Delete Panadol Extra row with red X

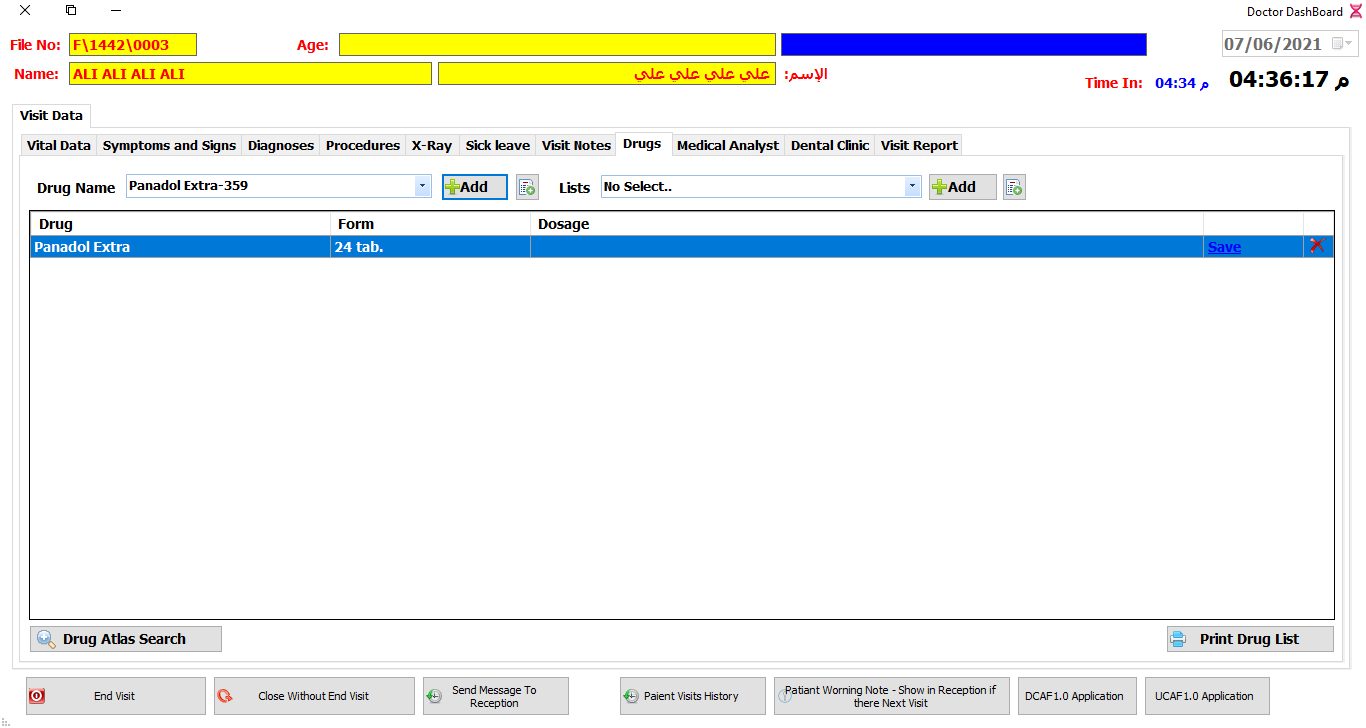coord(1317,246)
